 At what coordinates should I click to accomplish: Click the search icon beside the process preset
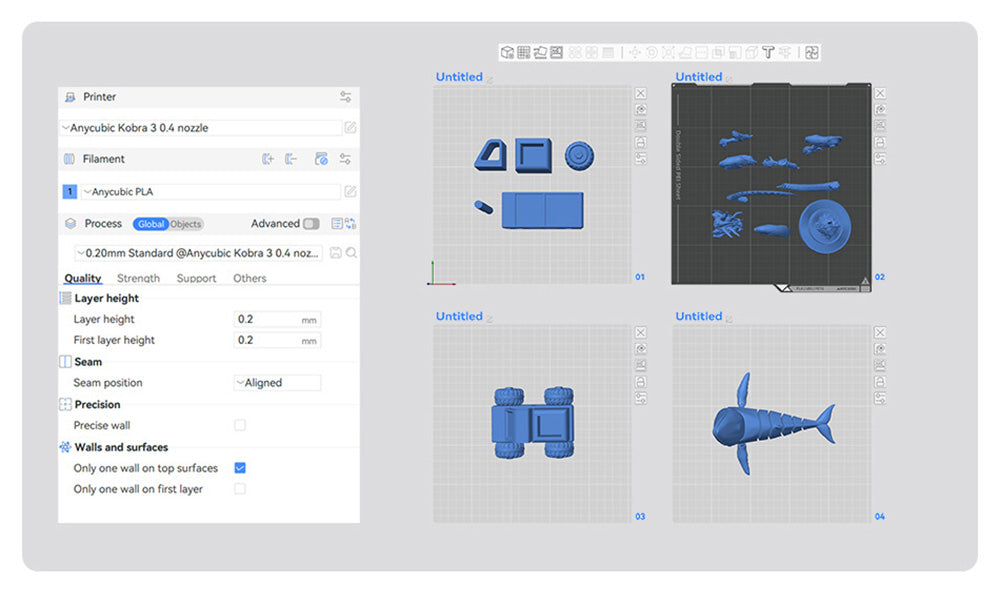pyautogui.click(x=352, y=254)
